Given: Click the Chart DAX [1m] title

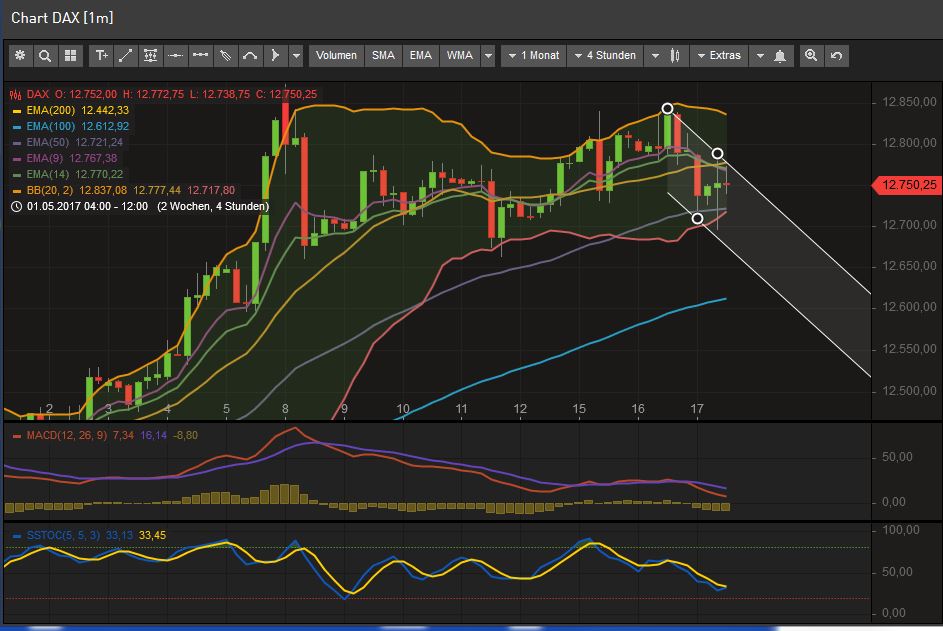Looking at the screenshot, I should [62, 18].
